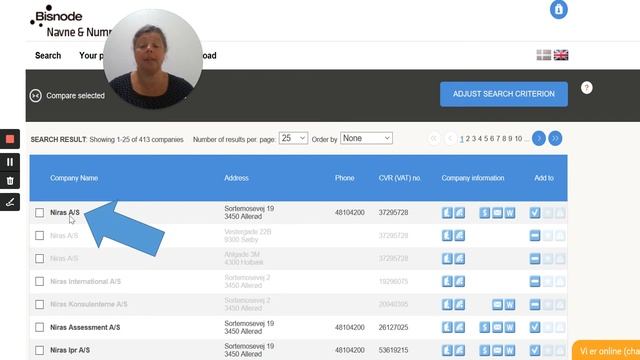The height and width of the screenshot is (360, 640).
Task: Open the report icon for Niras A/S Vestergade 22B
Action: [447, 236]
